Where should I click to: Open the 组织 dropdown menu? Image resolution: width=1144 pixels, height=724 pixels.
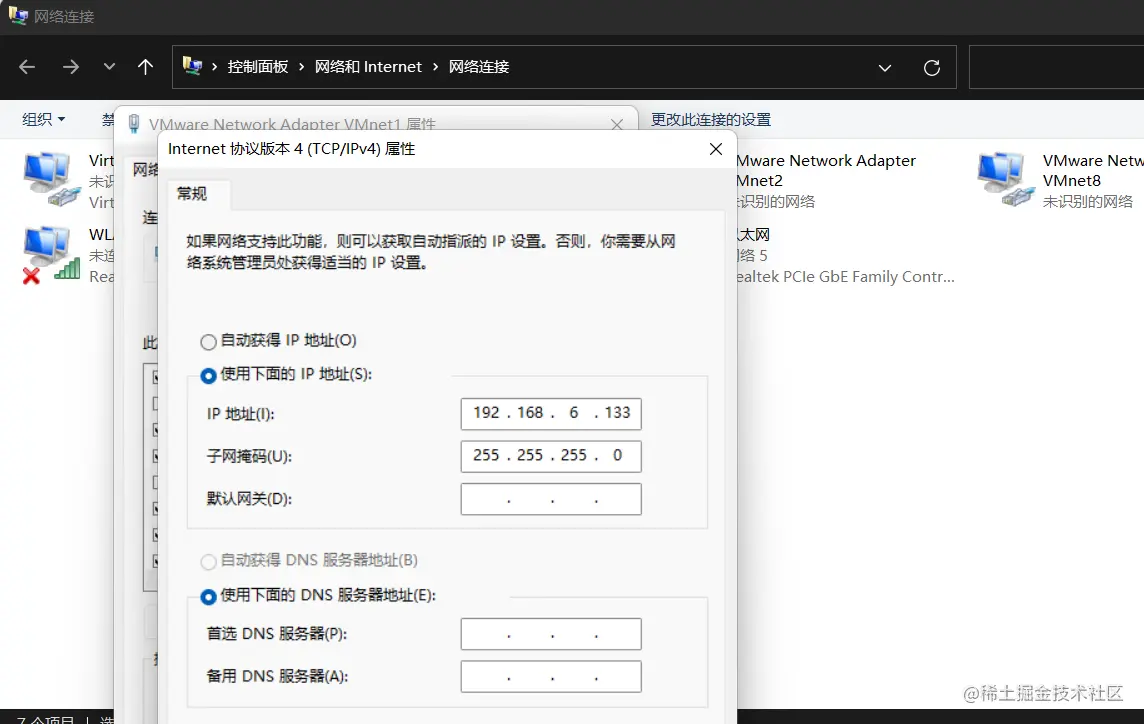(43, 119)
